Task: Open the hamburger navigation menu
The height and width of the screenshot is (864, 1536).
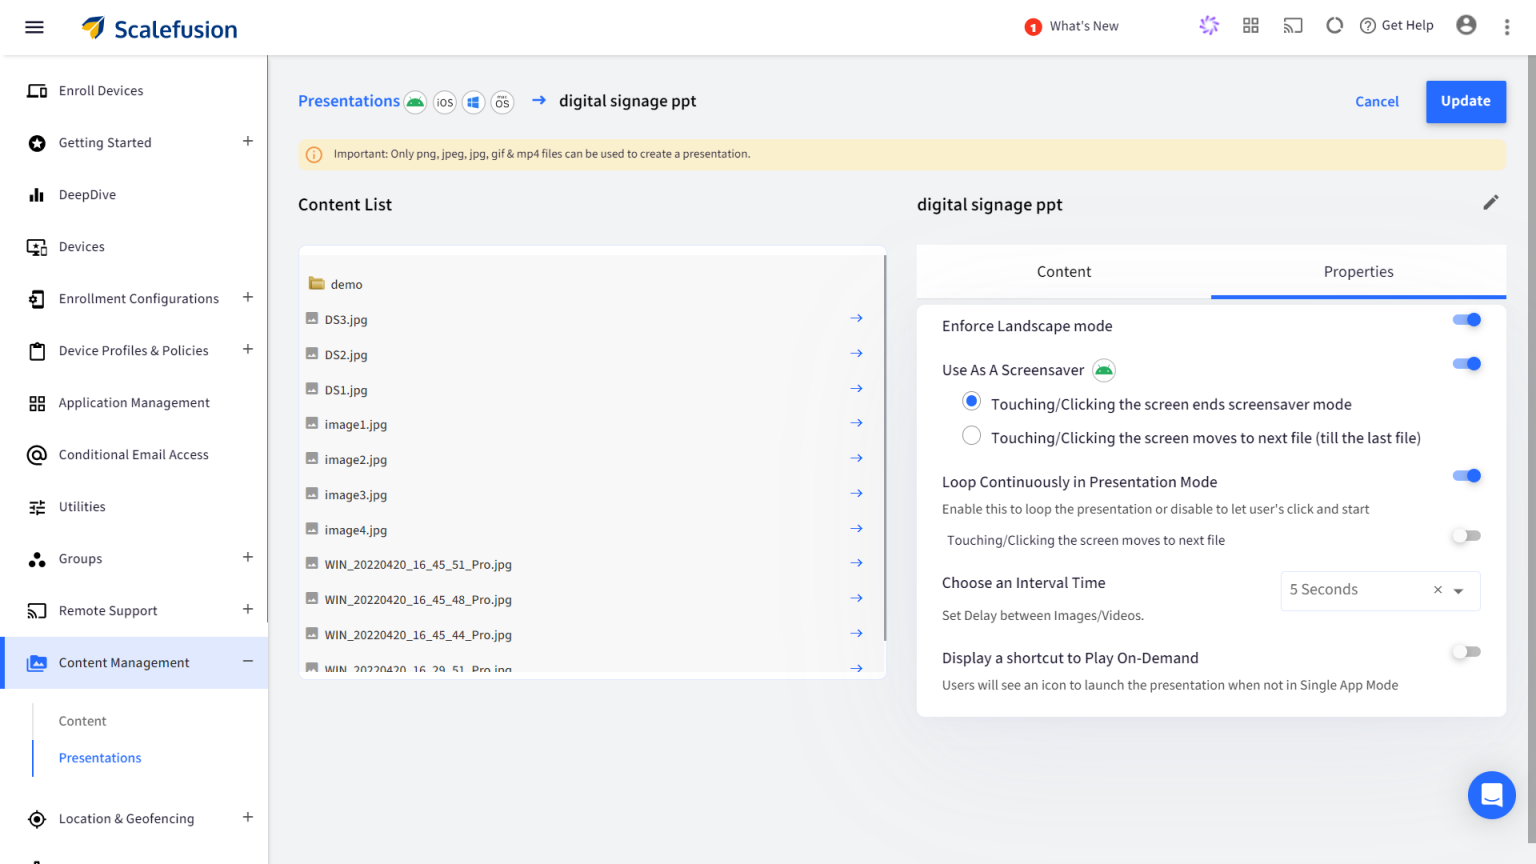Action: 34,27
